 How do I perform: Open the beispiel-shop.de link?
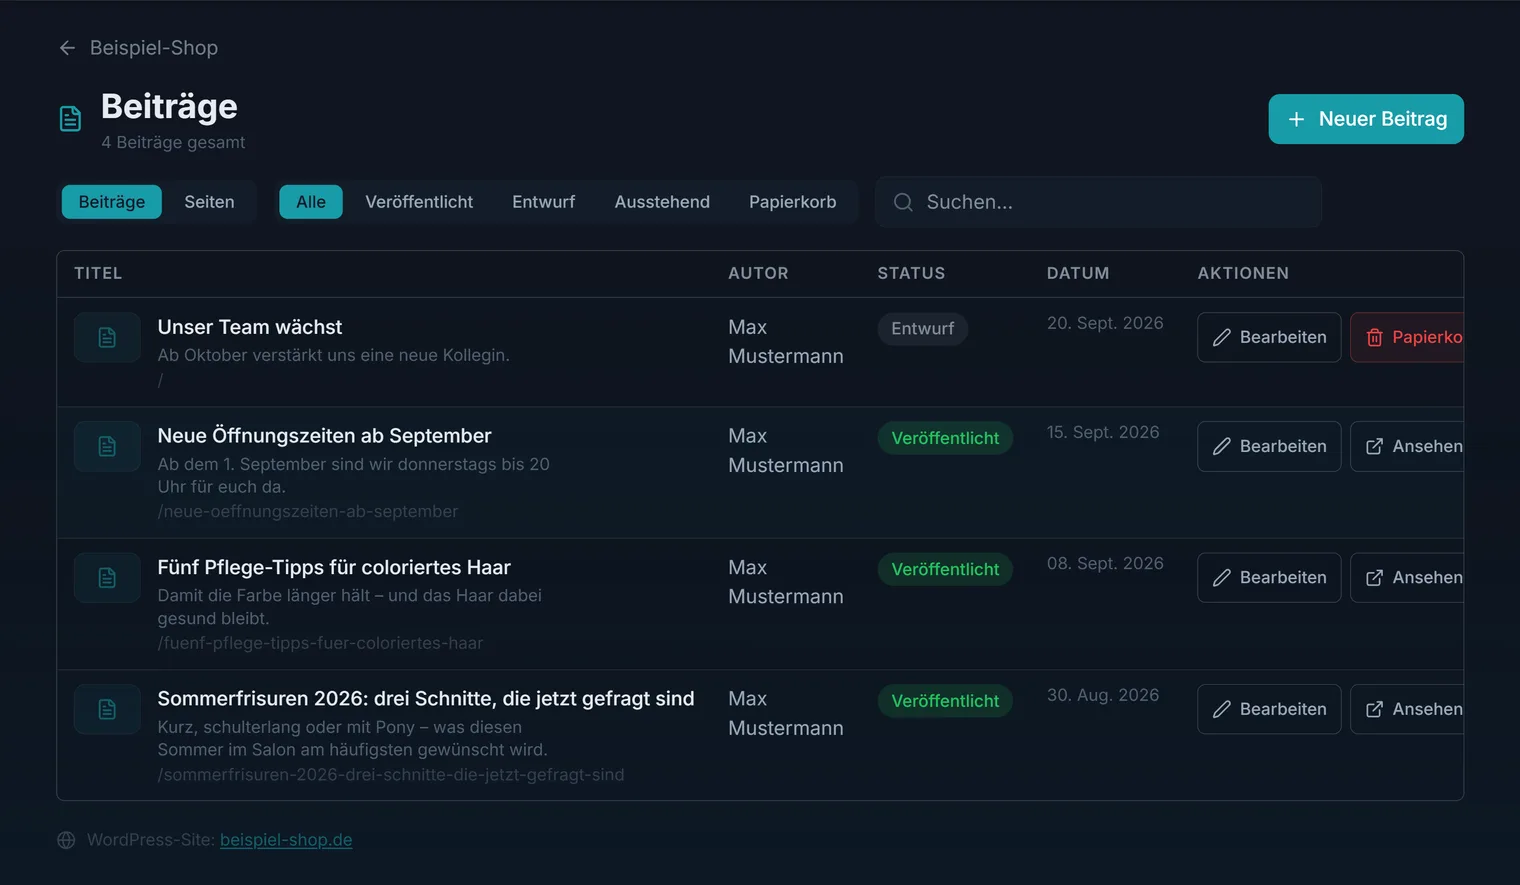point(286,840)
